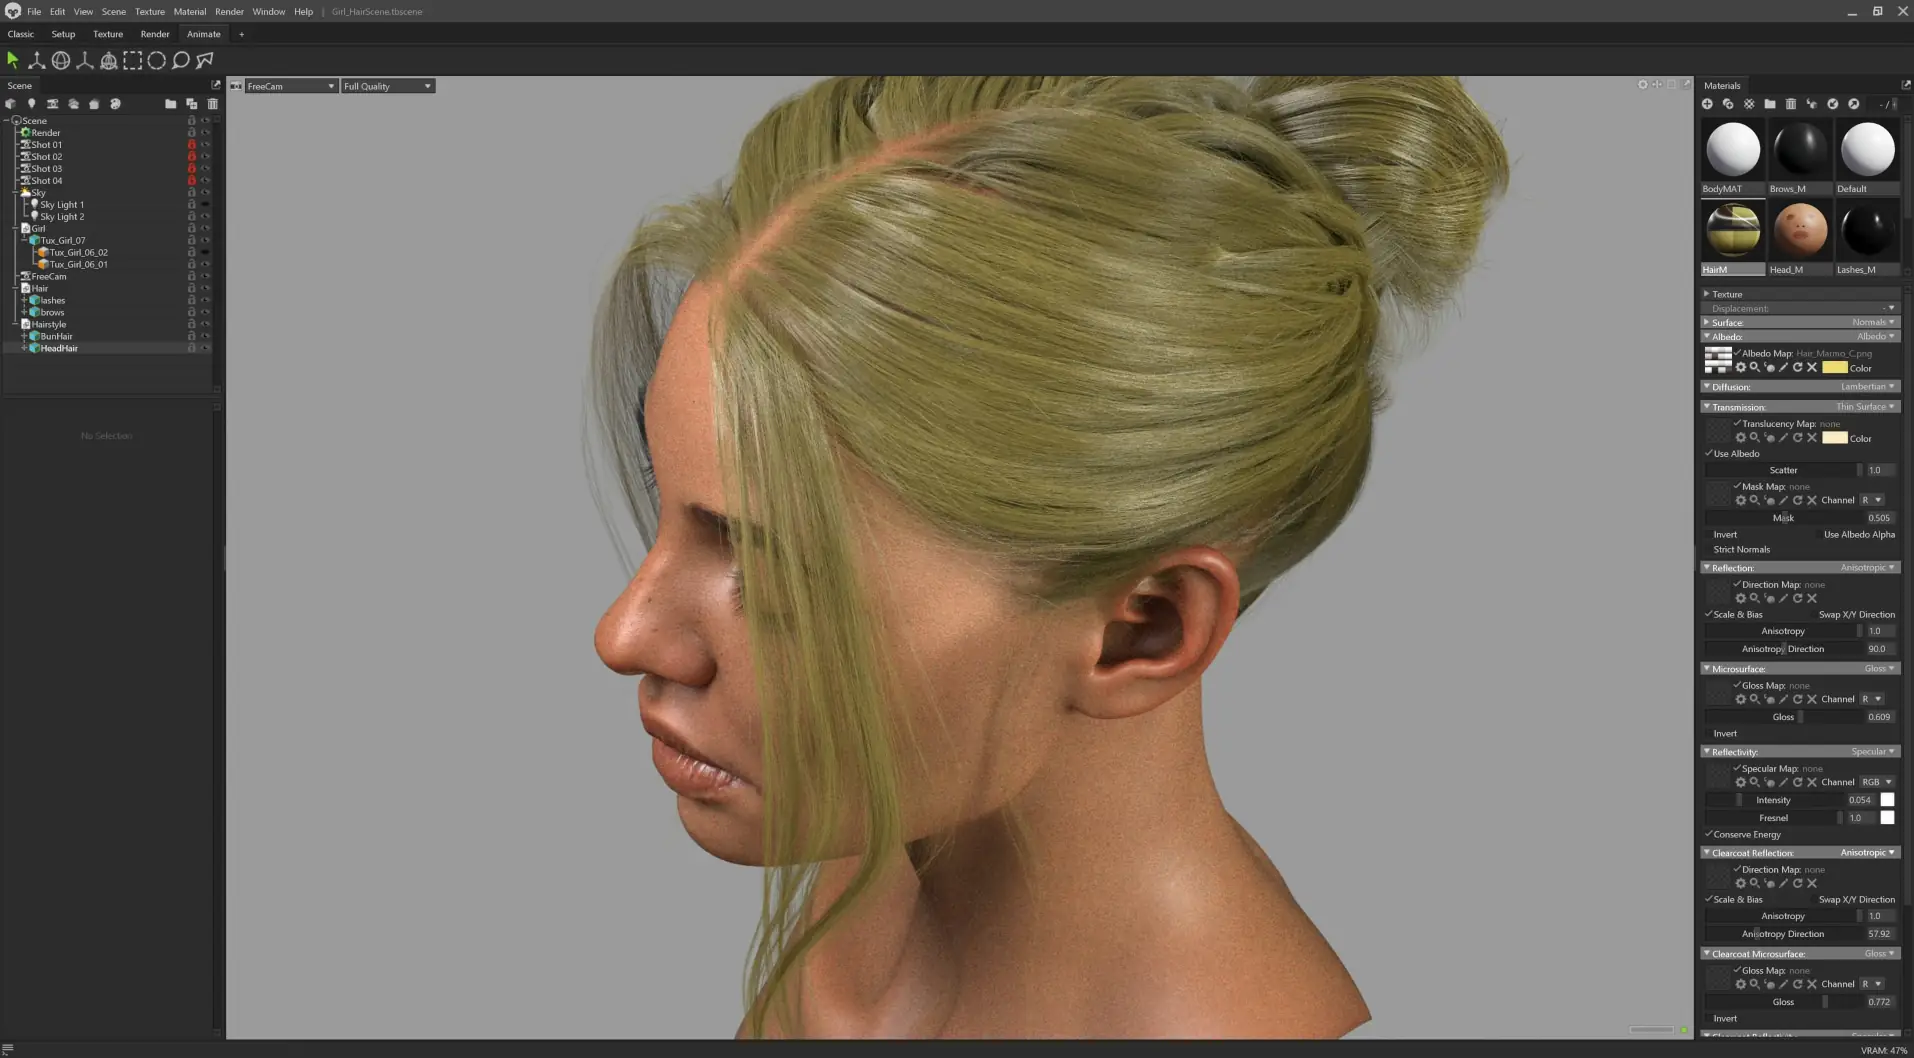Click the Mask value field 0.505
This screenshot has height=1058, width=1914.
click(1879, 518)
